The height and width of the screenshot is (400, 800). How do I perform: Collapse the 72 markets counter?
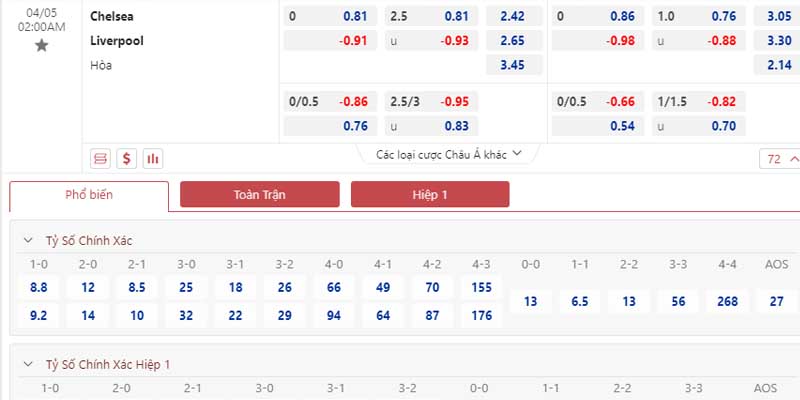780,159
